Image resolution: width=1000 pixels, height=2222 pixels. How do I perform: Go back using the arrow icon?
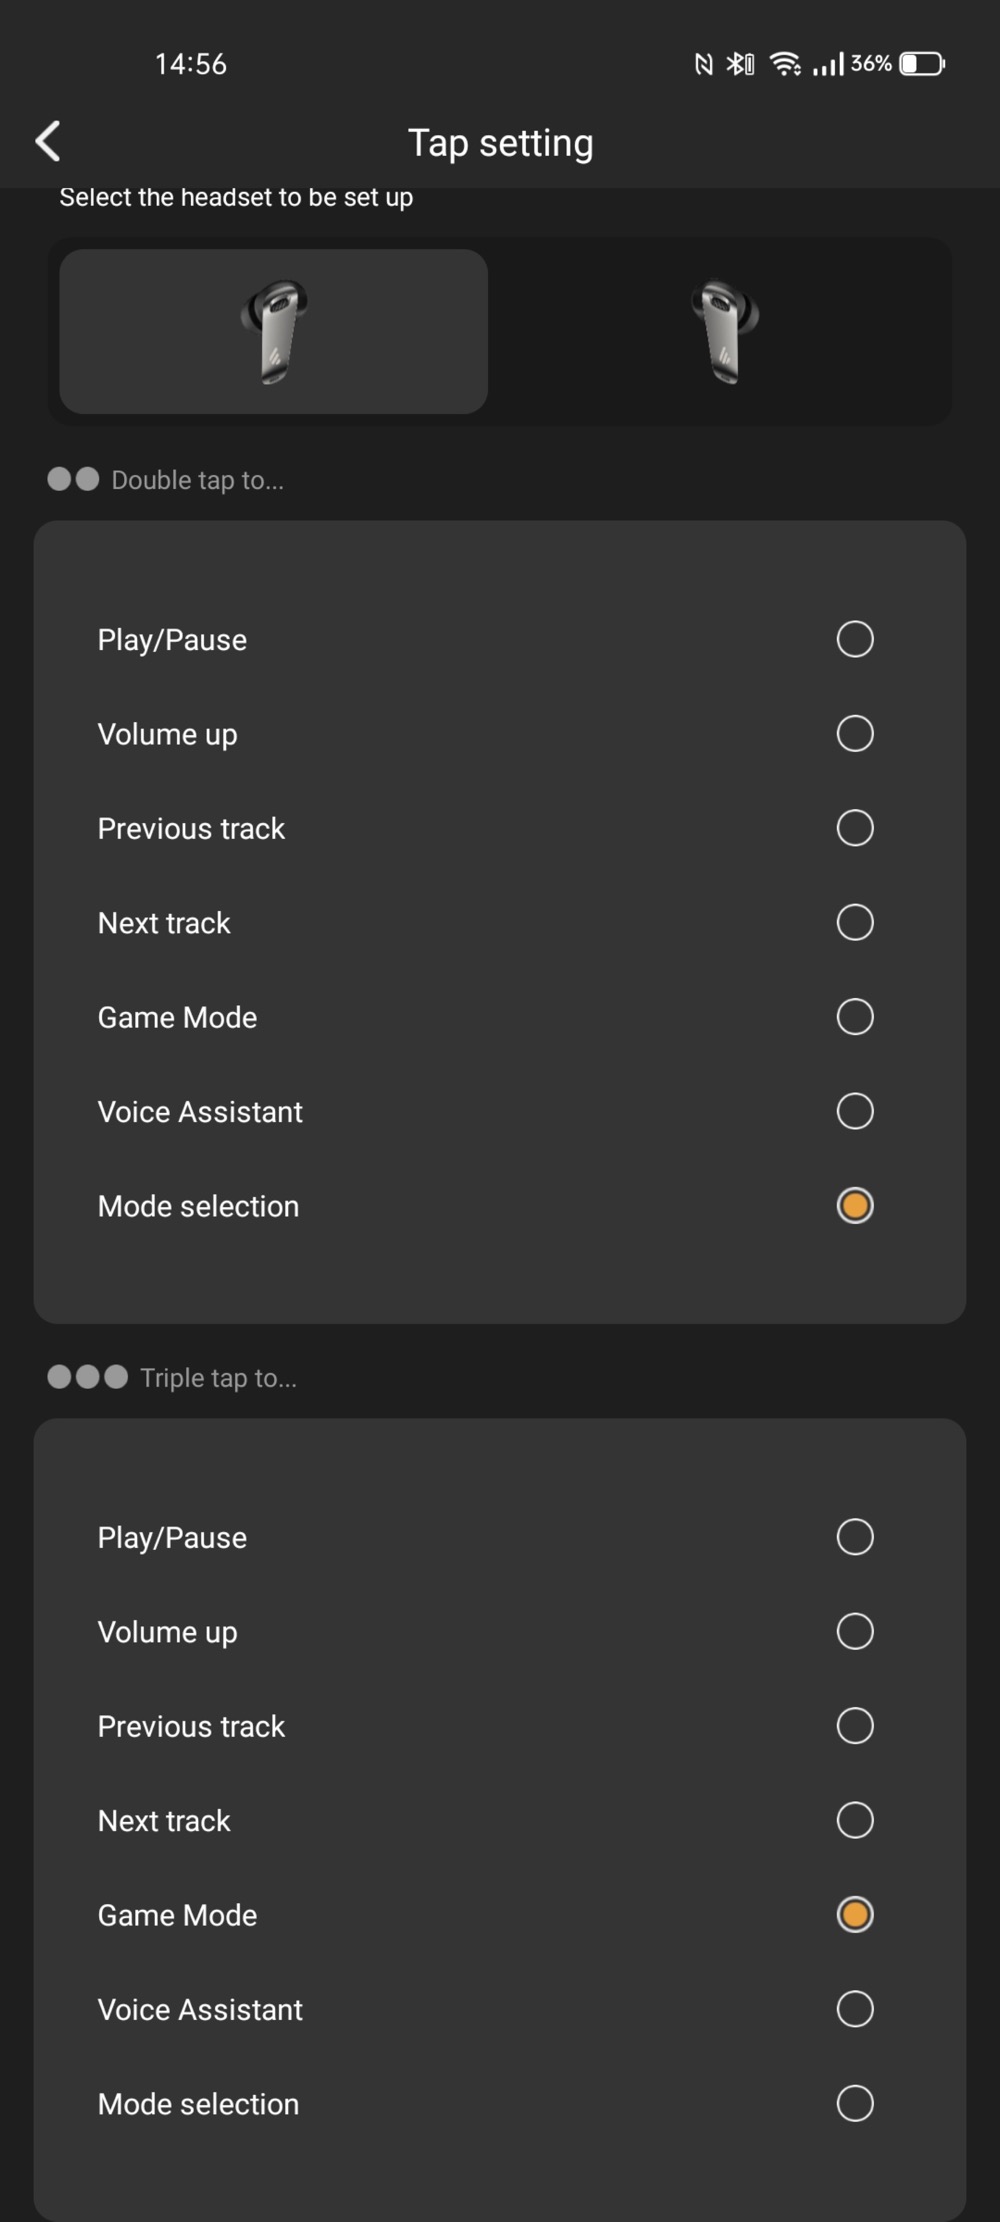coord(48,141)
